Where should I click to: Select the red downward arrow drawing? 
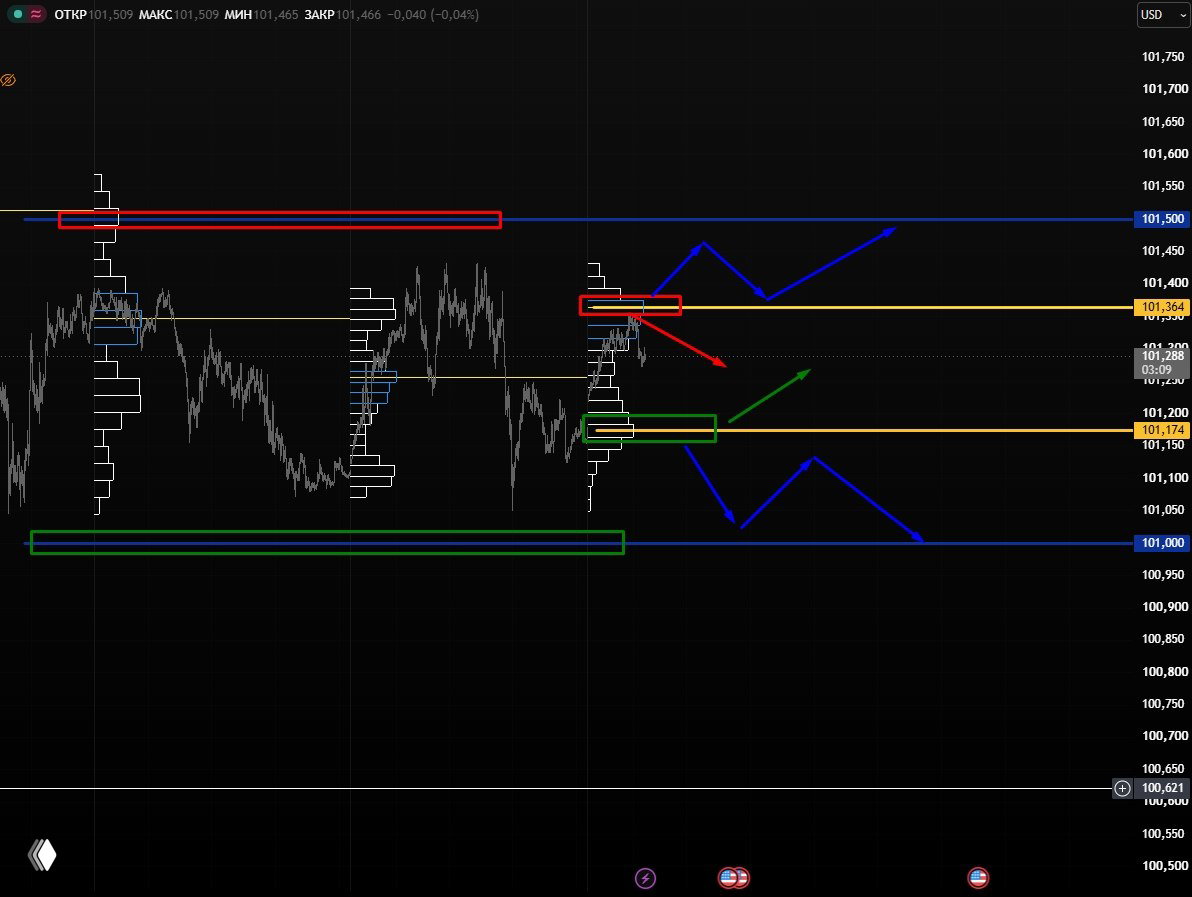pyautogui.click(x=682, y=342)
